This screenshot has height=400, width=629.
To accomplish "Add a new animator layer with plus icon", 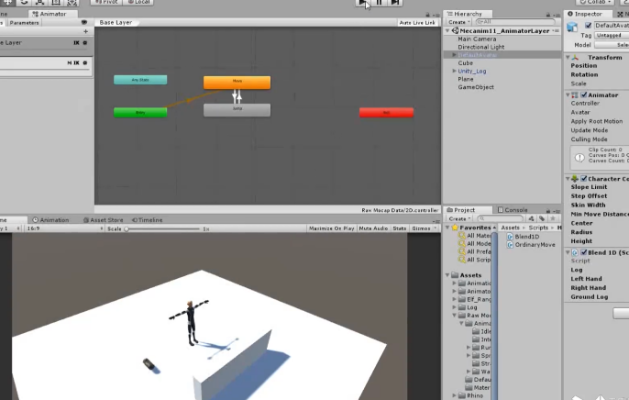I will [x=85, y=31].
